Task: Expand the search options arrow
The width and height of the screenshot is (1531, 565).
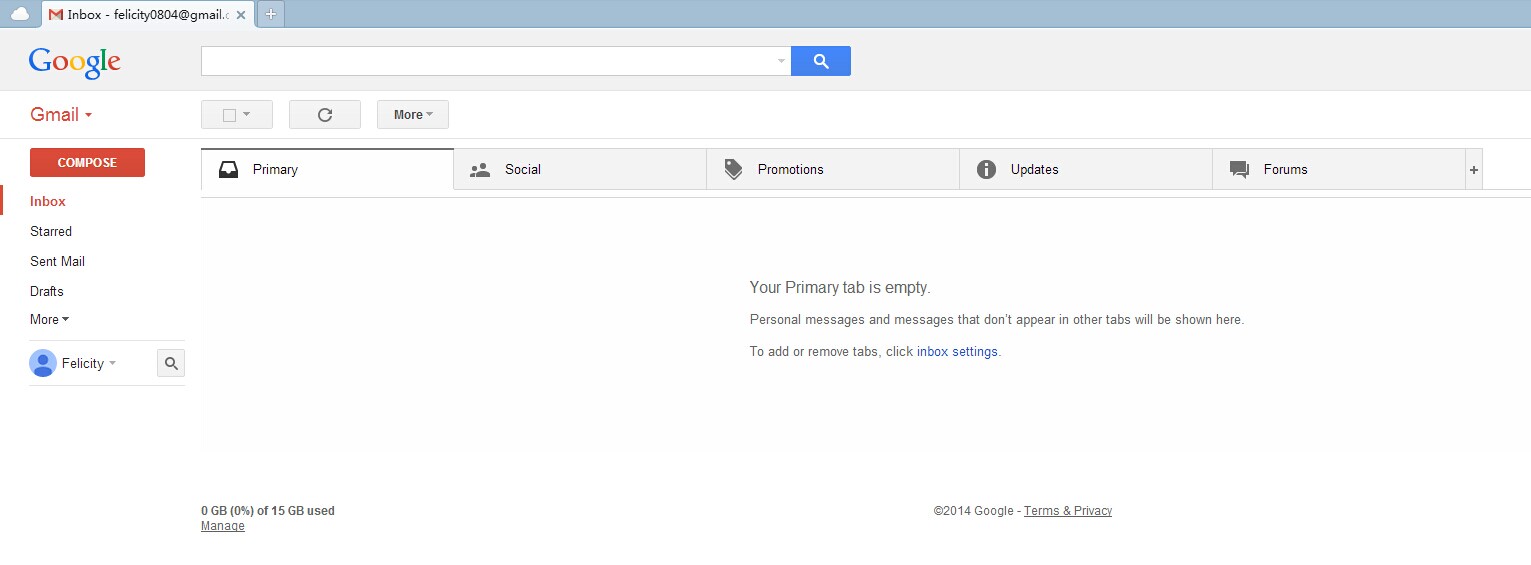Action: [x=781, y=61]
